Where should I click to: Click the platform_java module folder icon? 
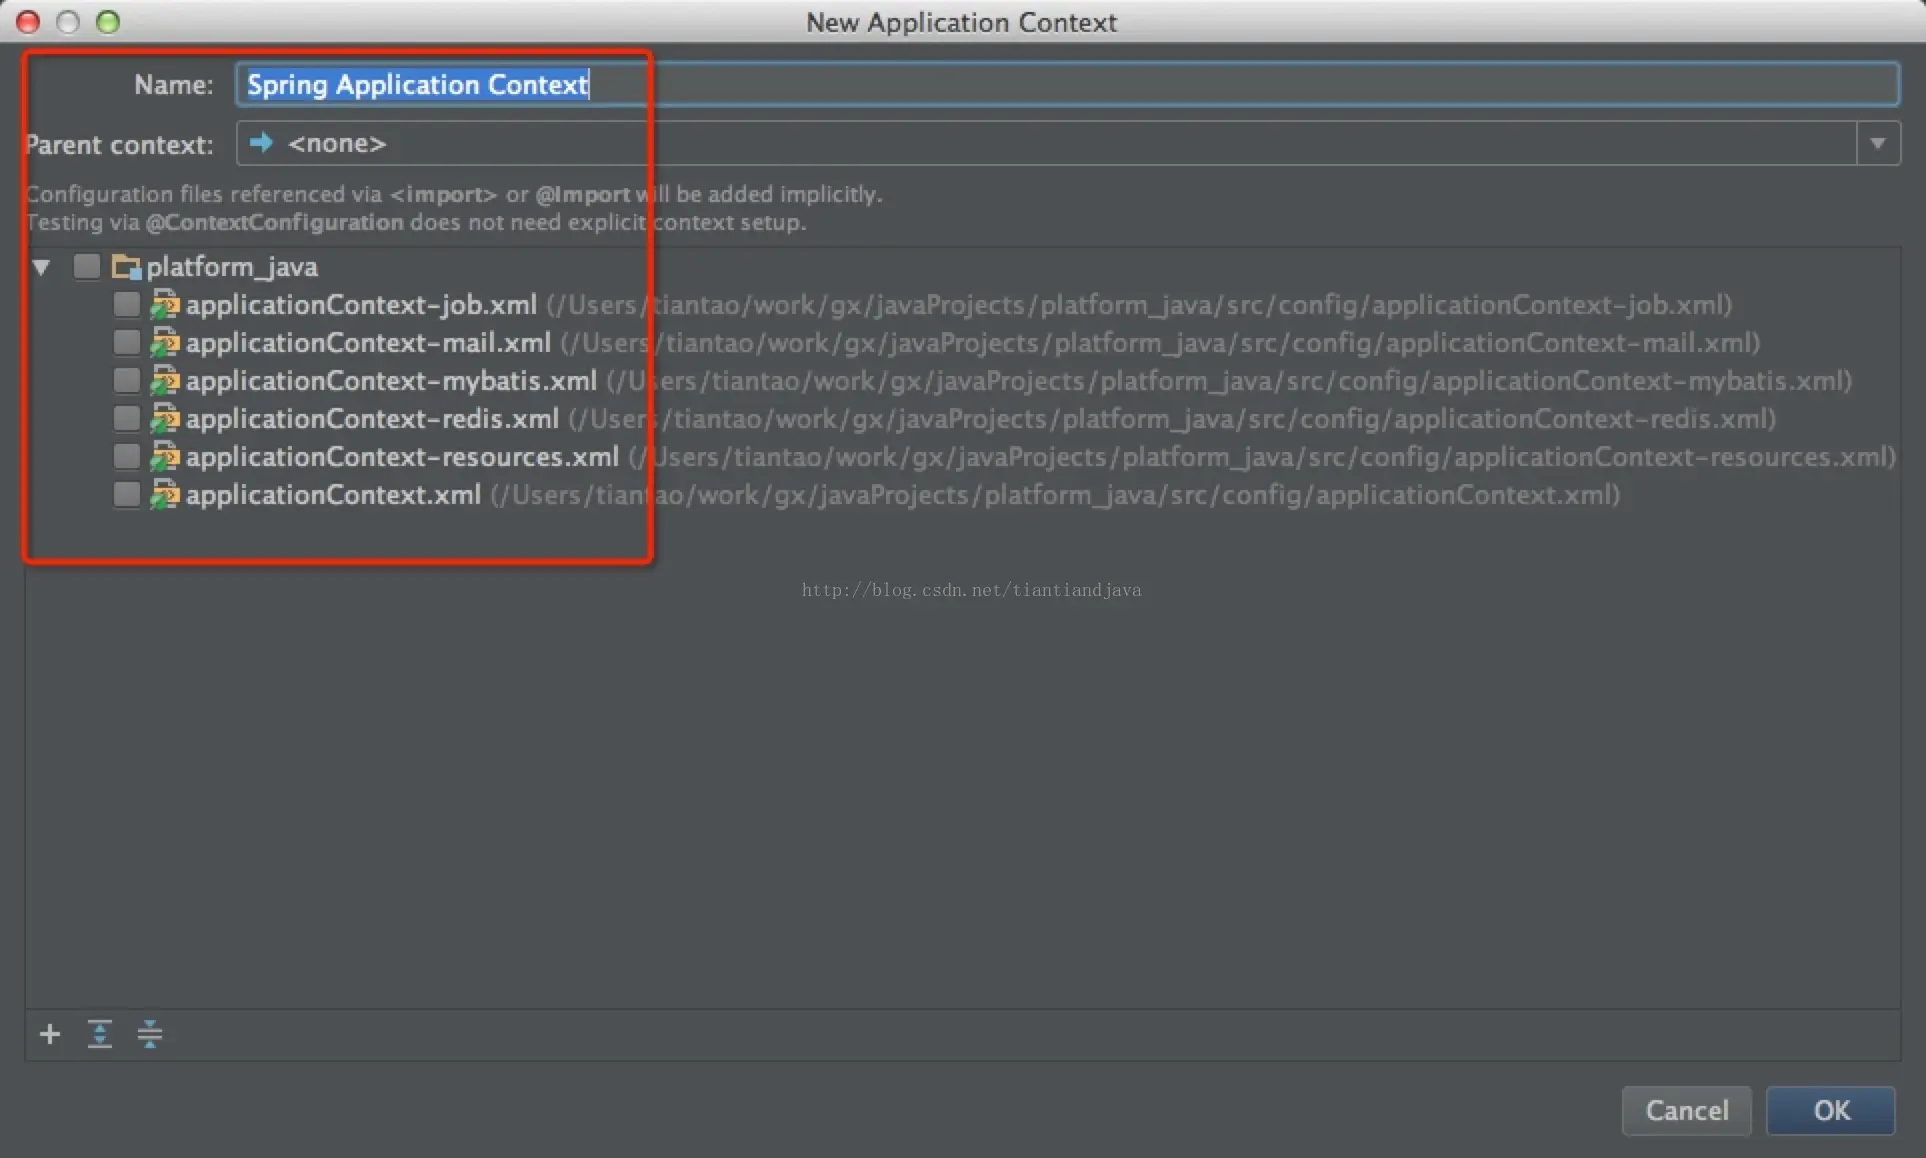126,267
